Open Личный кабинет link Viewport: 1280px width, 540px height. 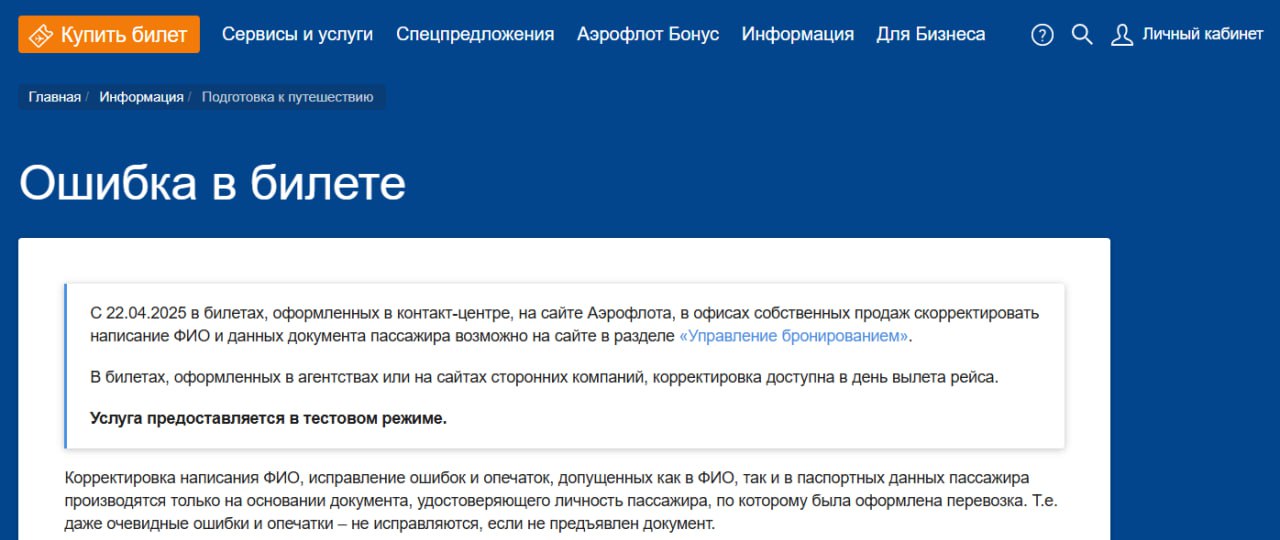pos(1203,34)
